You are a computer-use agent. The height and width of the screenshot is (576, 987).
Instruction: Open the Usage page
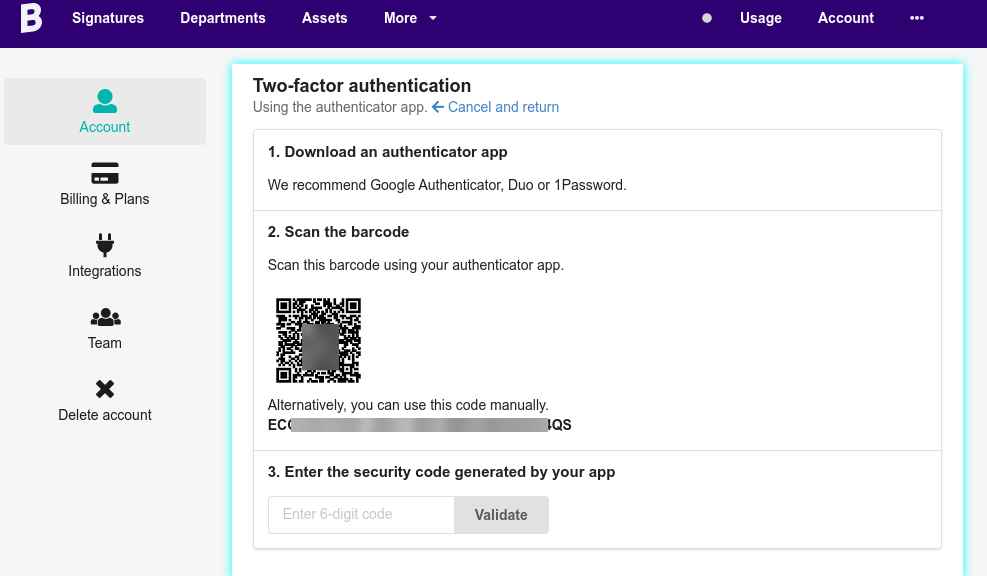760,18
